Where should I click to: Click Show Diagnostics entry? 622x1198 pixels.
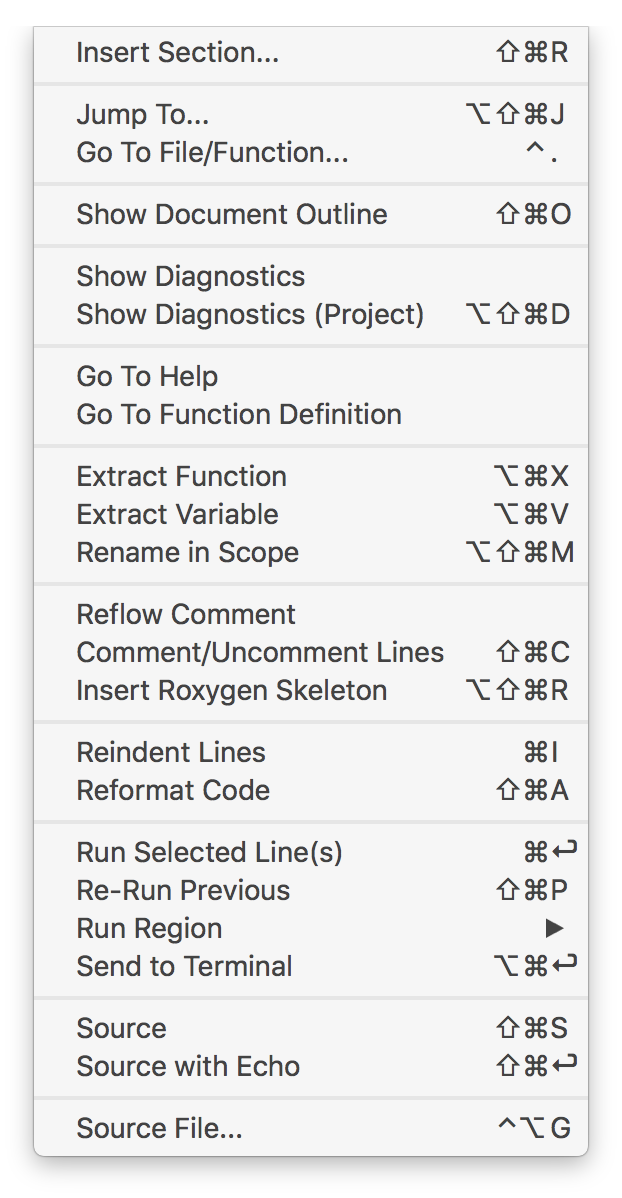pyautogui.click(x=311, y=277)
